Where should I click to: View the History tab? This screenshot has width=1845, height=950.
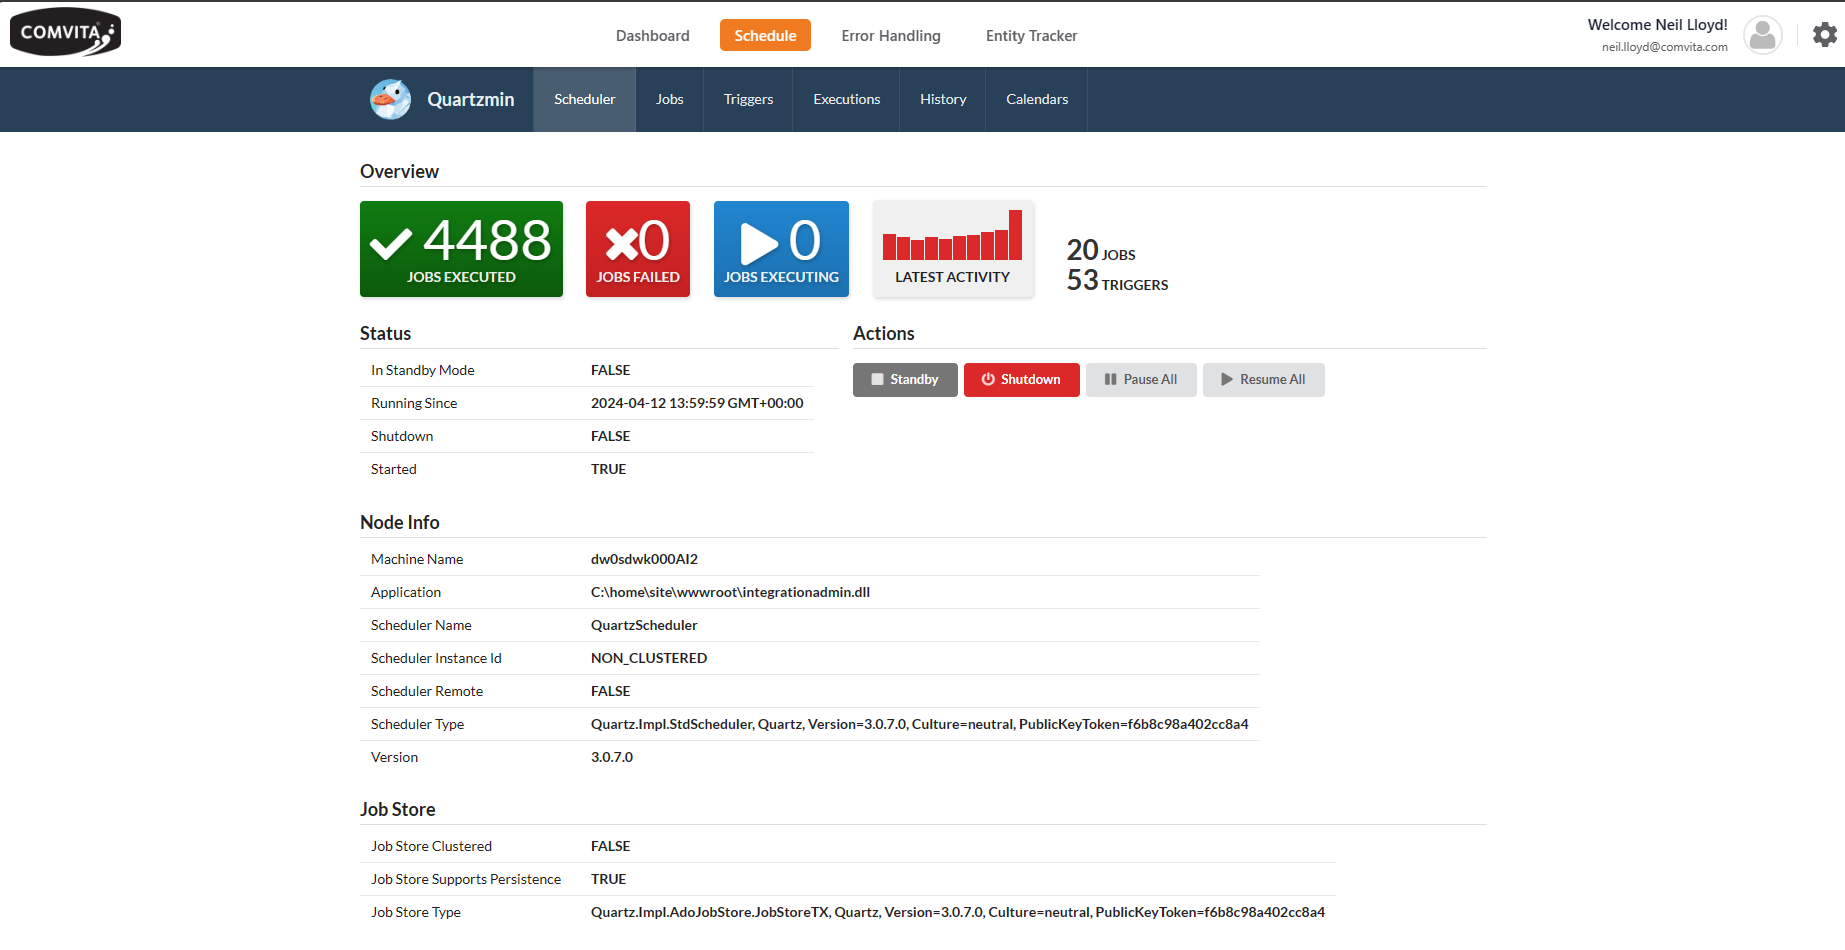[x=943, y=99]
